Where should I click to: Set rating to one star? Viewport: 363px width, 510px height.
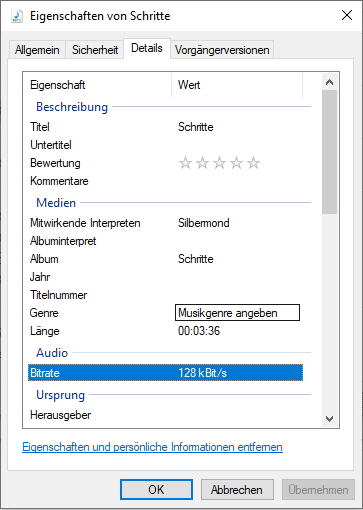(185, 163)
